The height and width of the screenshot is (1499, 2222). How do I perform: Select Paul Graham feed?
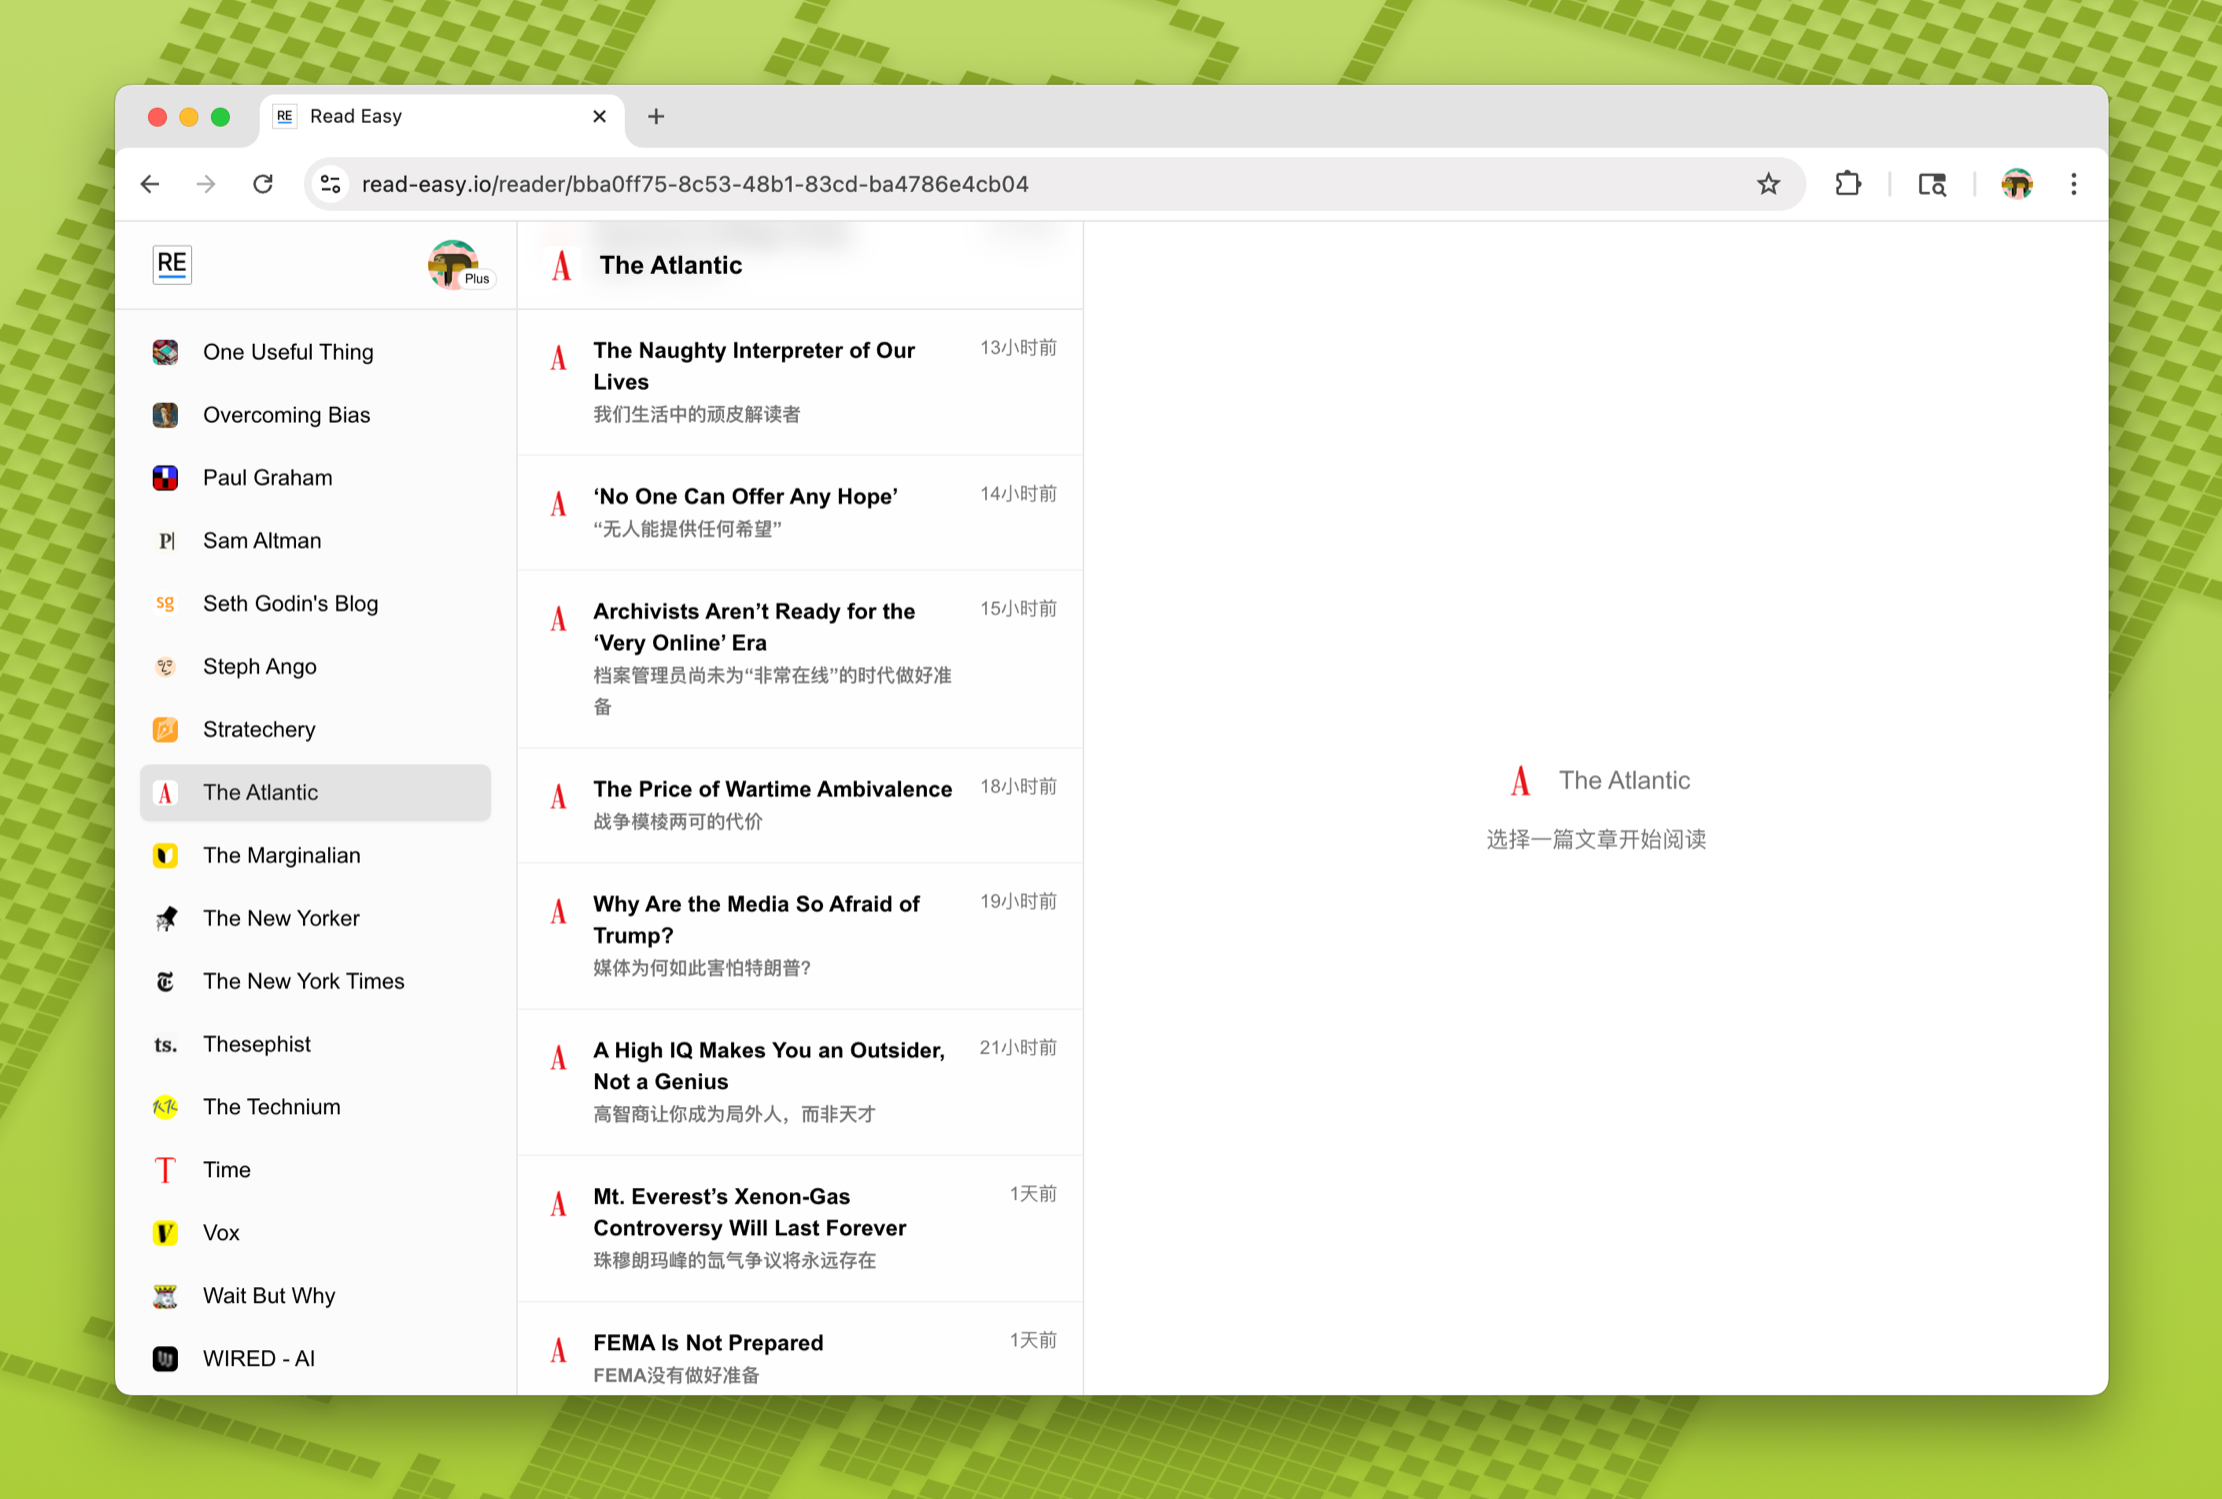(315, 478)
